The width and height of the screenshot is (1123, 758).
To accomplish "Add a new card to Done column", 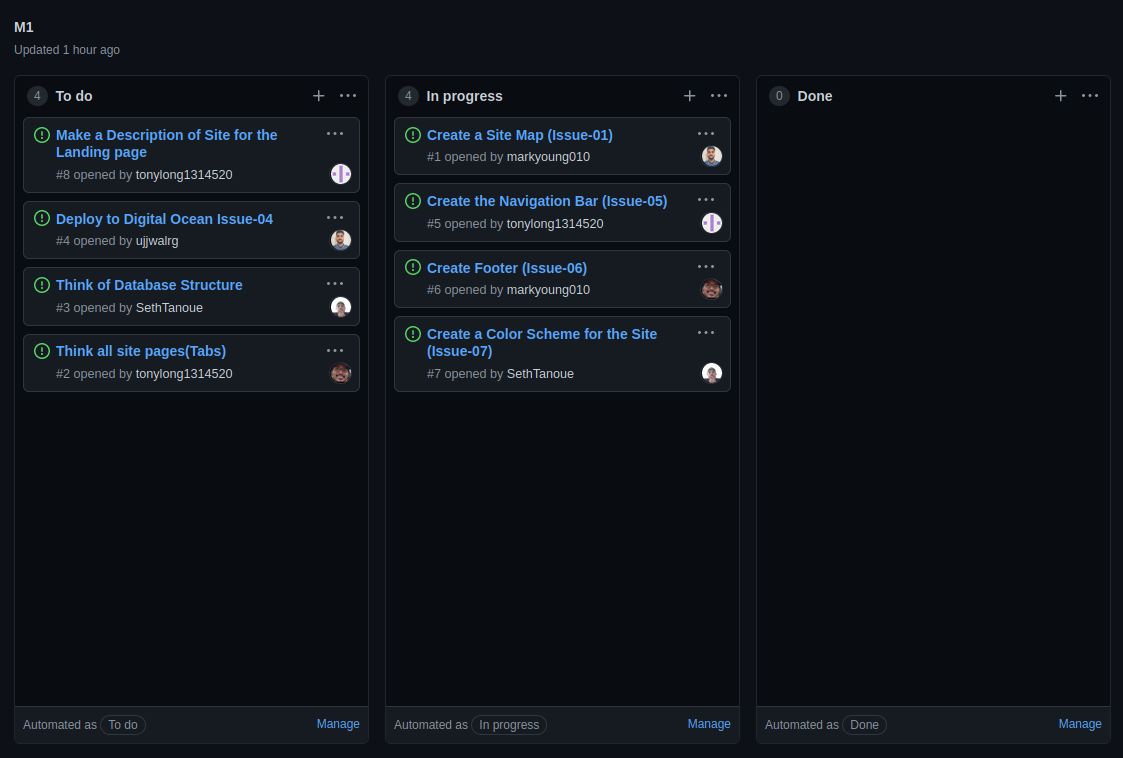I will tap(1060, 96).
